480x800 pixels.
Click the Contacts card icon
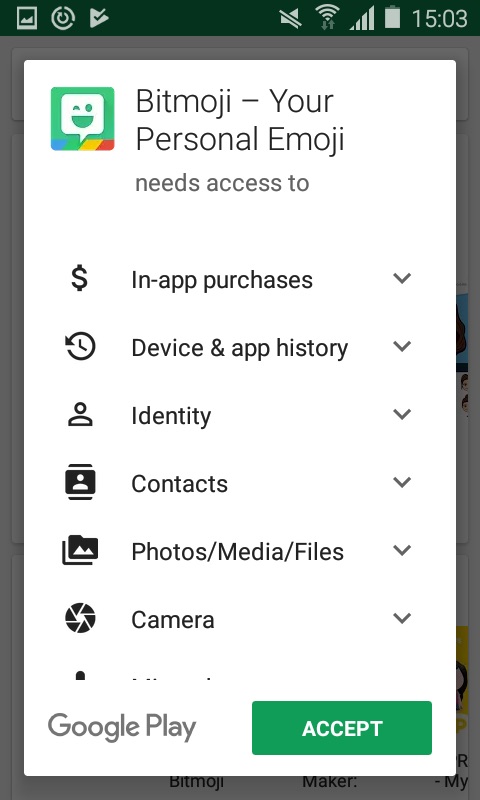(x=80, y=482)
